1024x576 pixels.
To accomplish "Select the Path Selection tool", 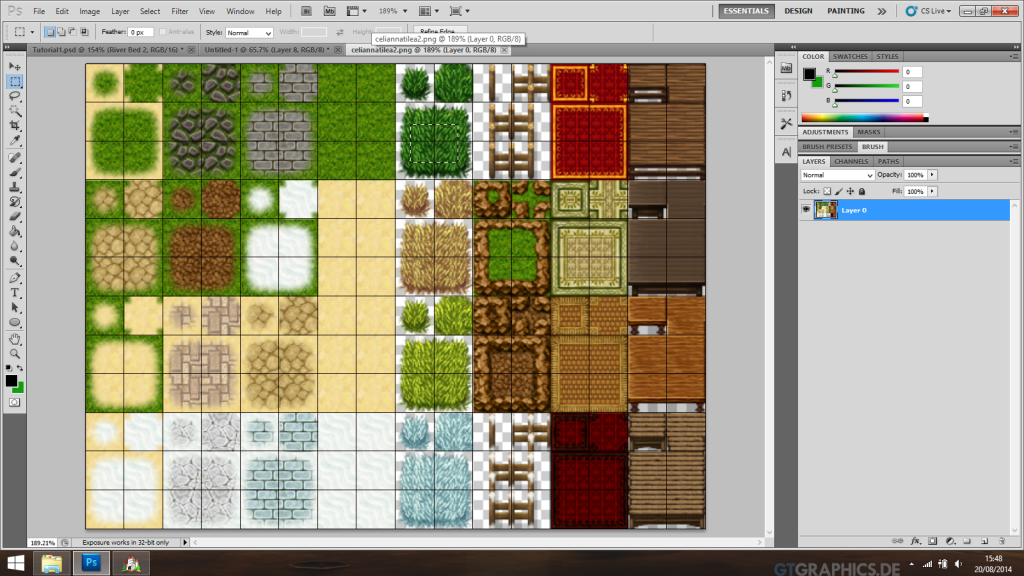I will tap(14, 308).
